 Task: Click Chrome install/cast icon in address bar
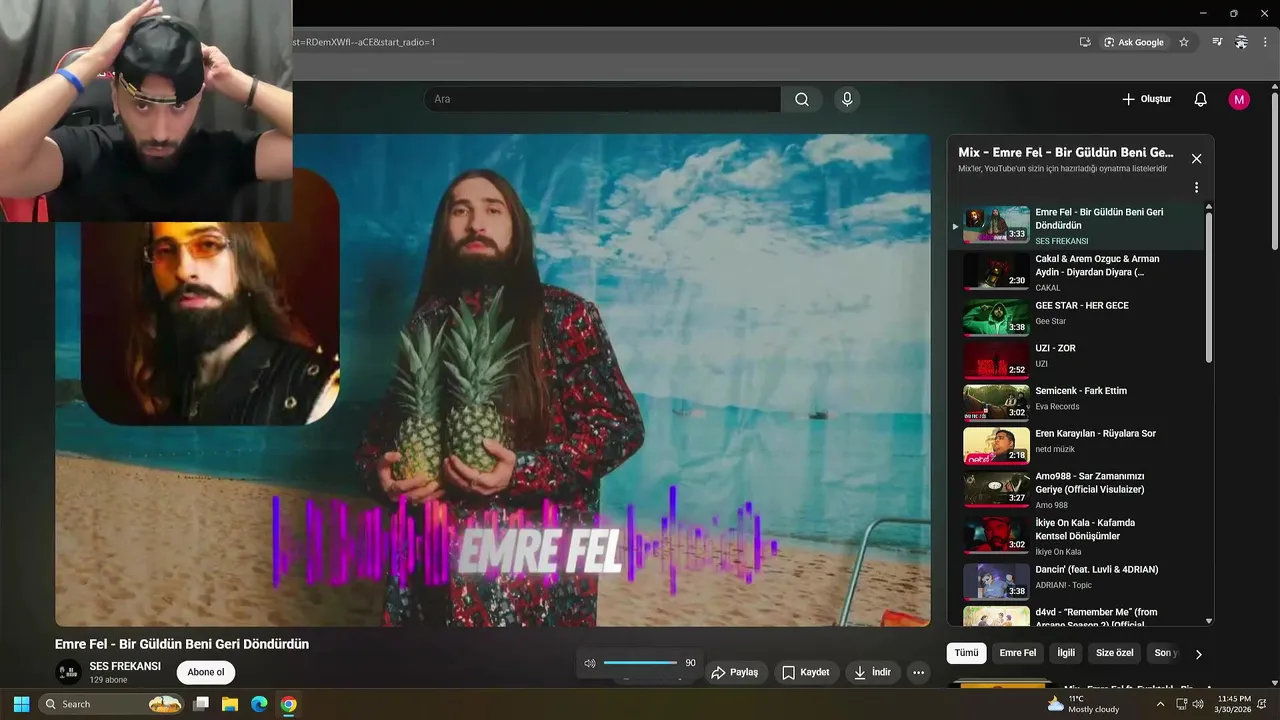tap(1085, 42)
